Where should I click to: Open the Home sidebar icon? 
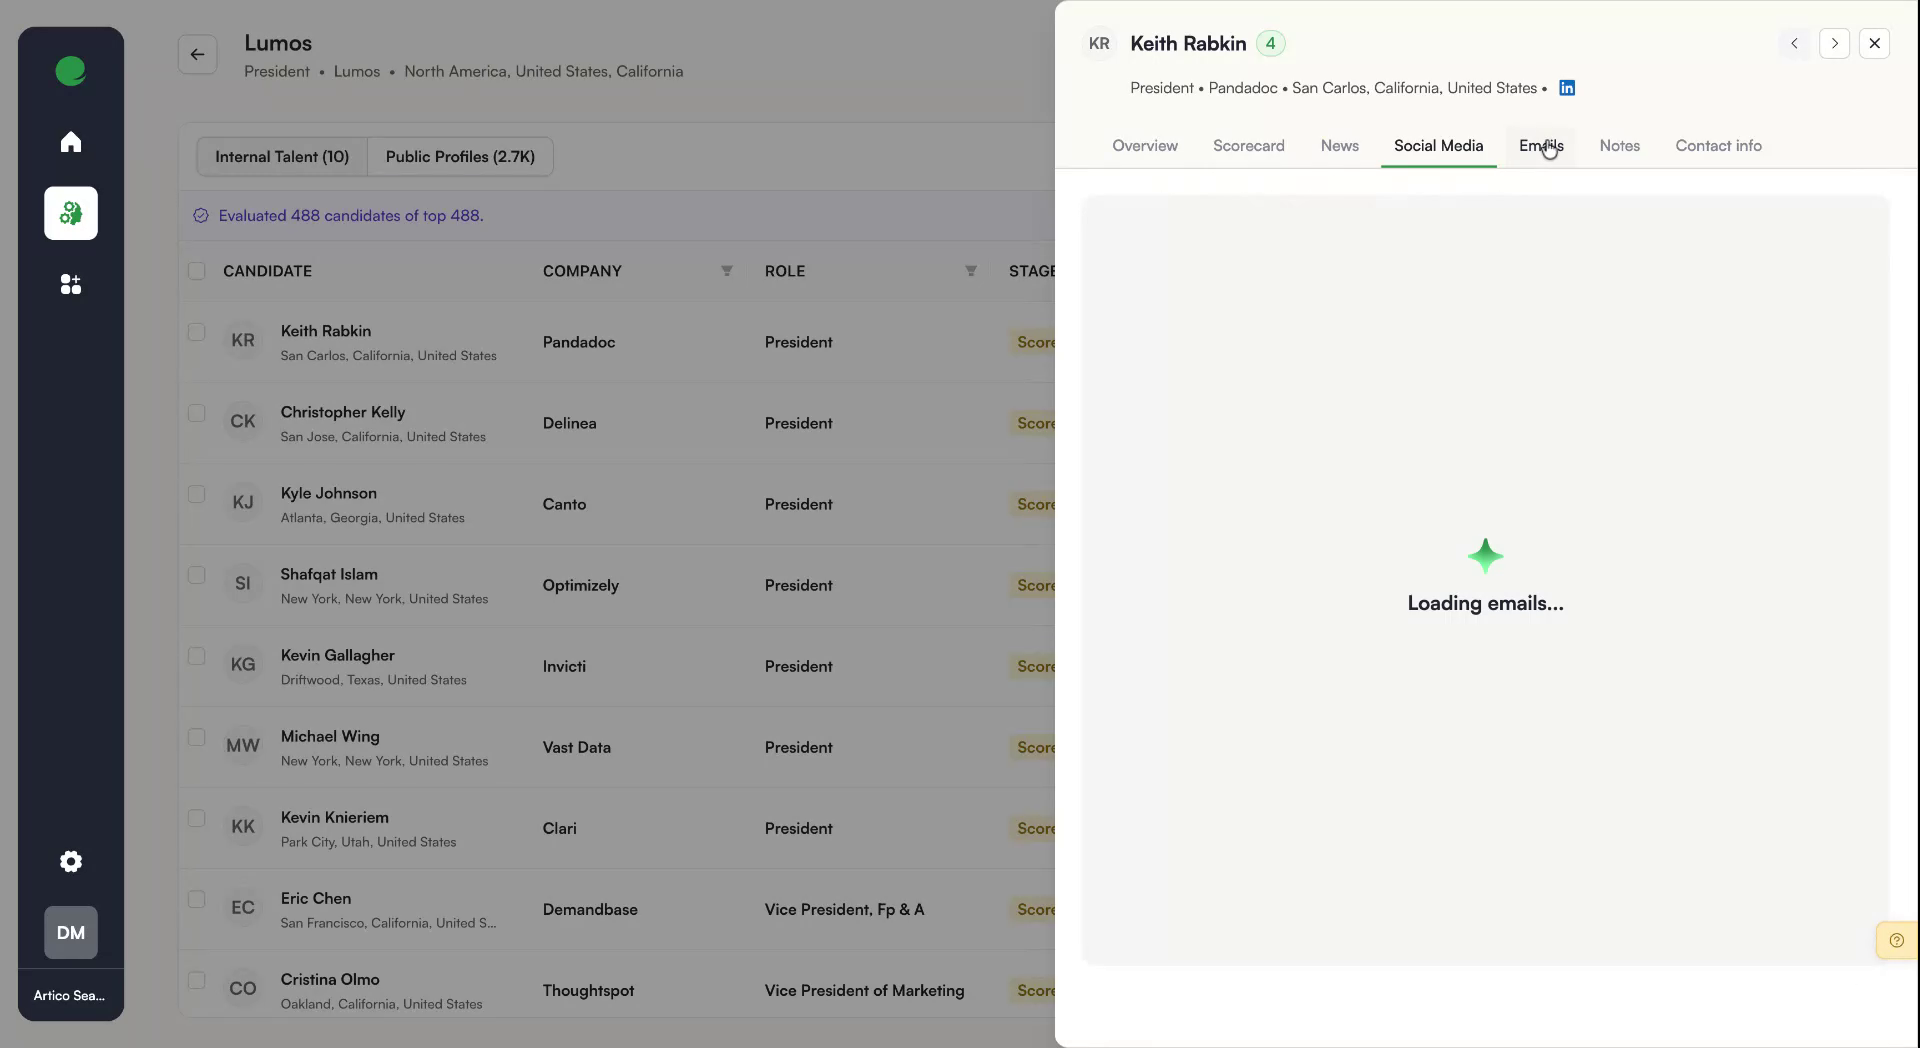coord(70,141)
